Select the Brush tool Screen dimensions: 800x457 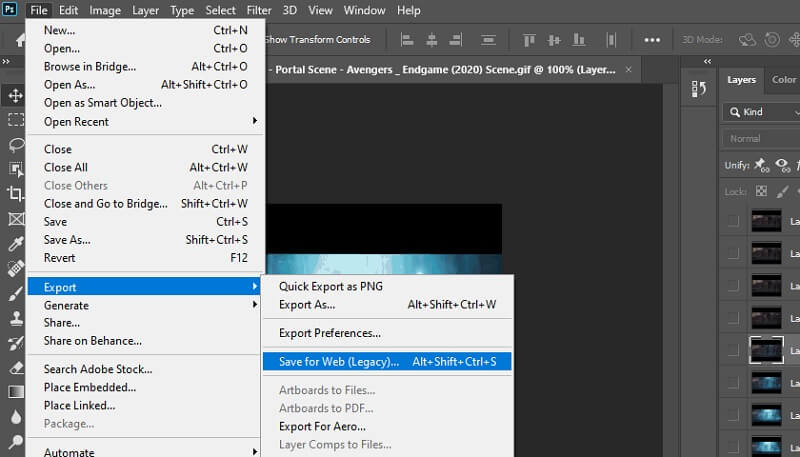(15, 293)
